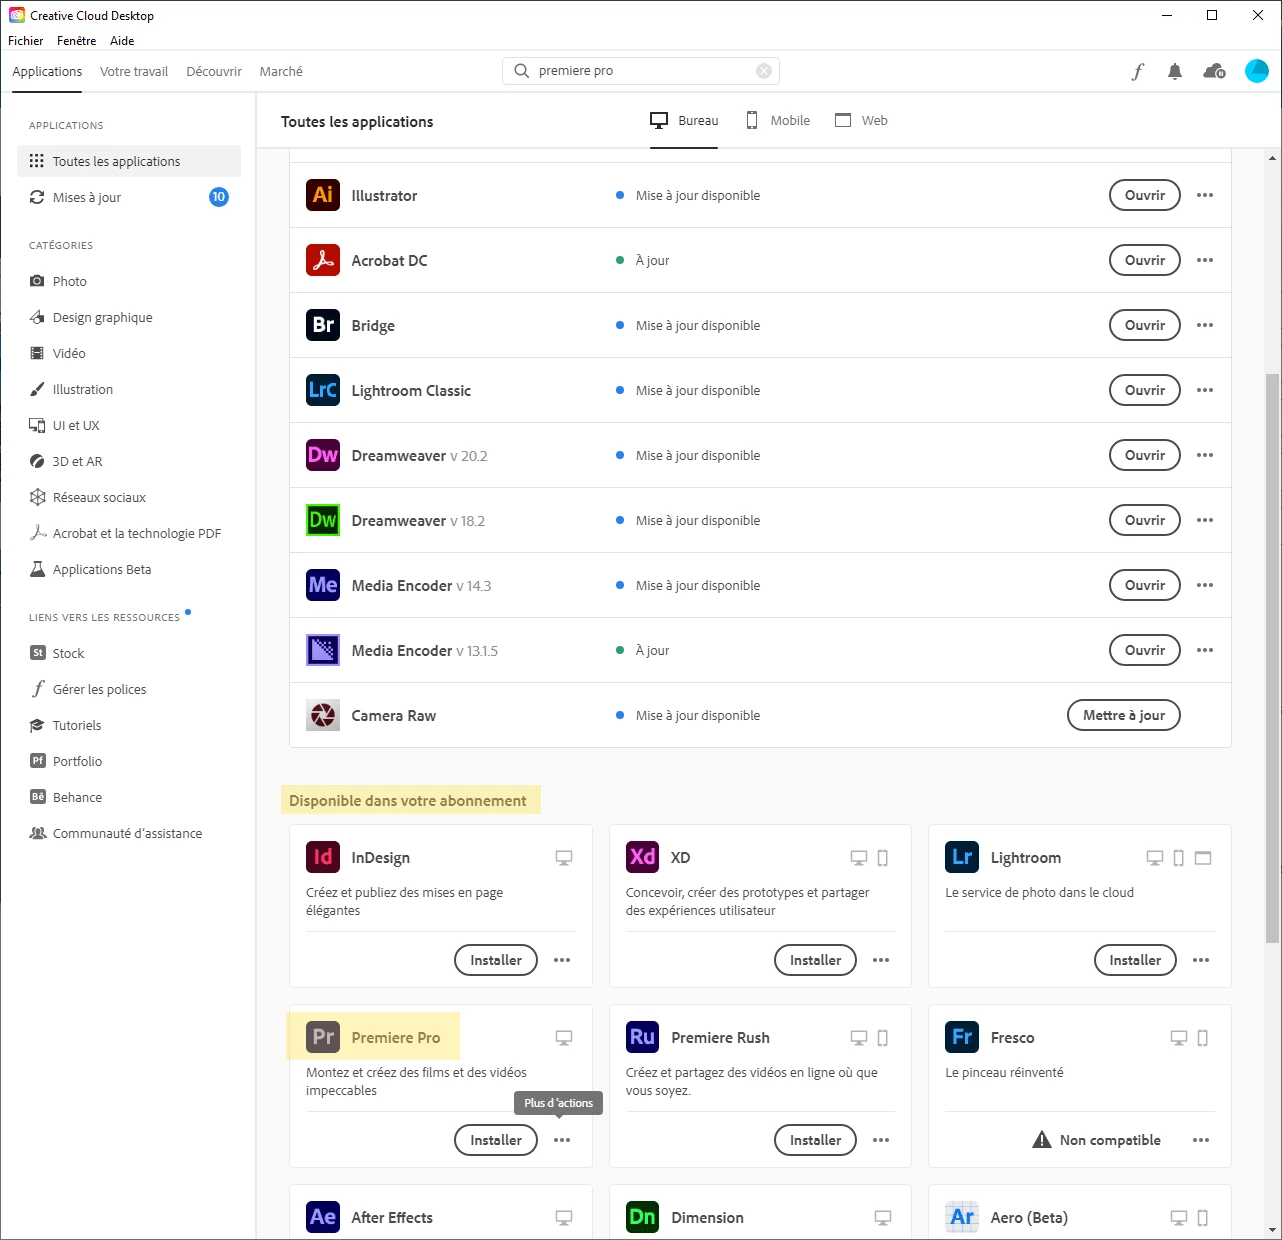The width and height of the screenshot is (1282, 1240).
Task: Click the Lightroom Classic app icon
Action: pyautogui.click(x=323, y=390)
